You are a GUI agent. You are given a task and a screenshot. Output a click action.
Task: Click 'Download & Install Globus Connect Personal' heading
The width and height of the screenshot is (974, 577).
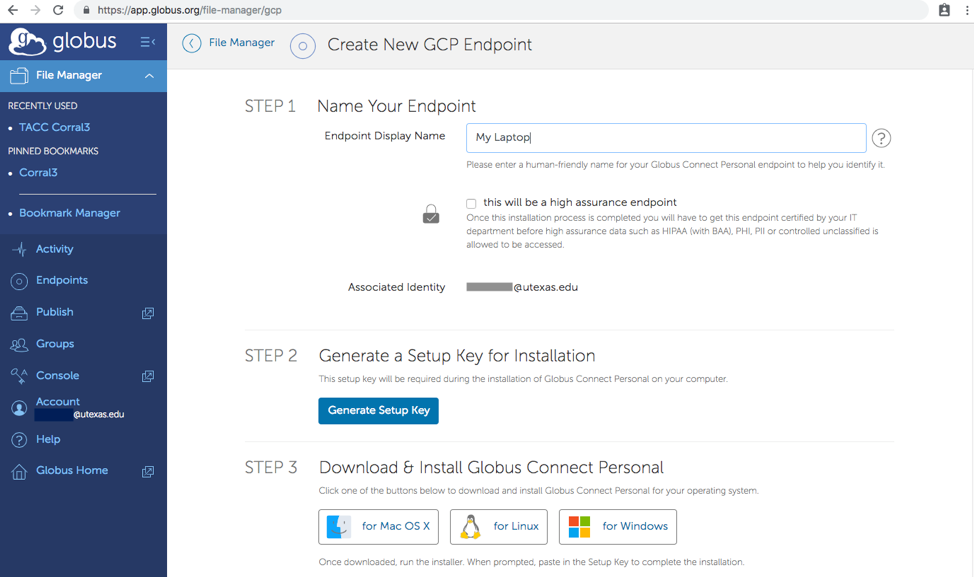tap(491, 467)
